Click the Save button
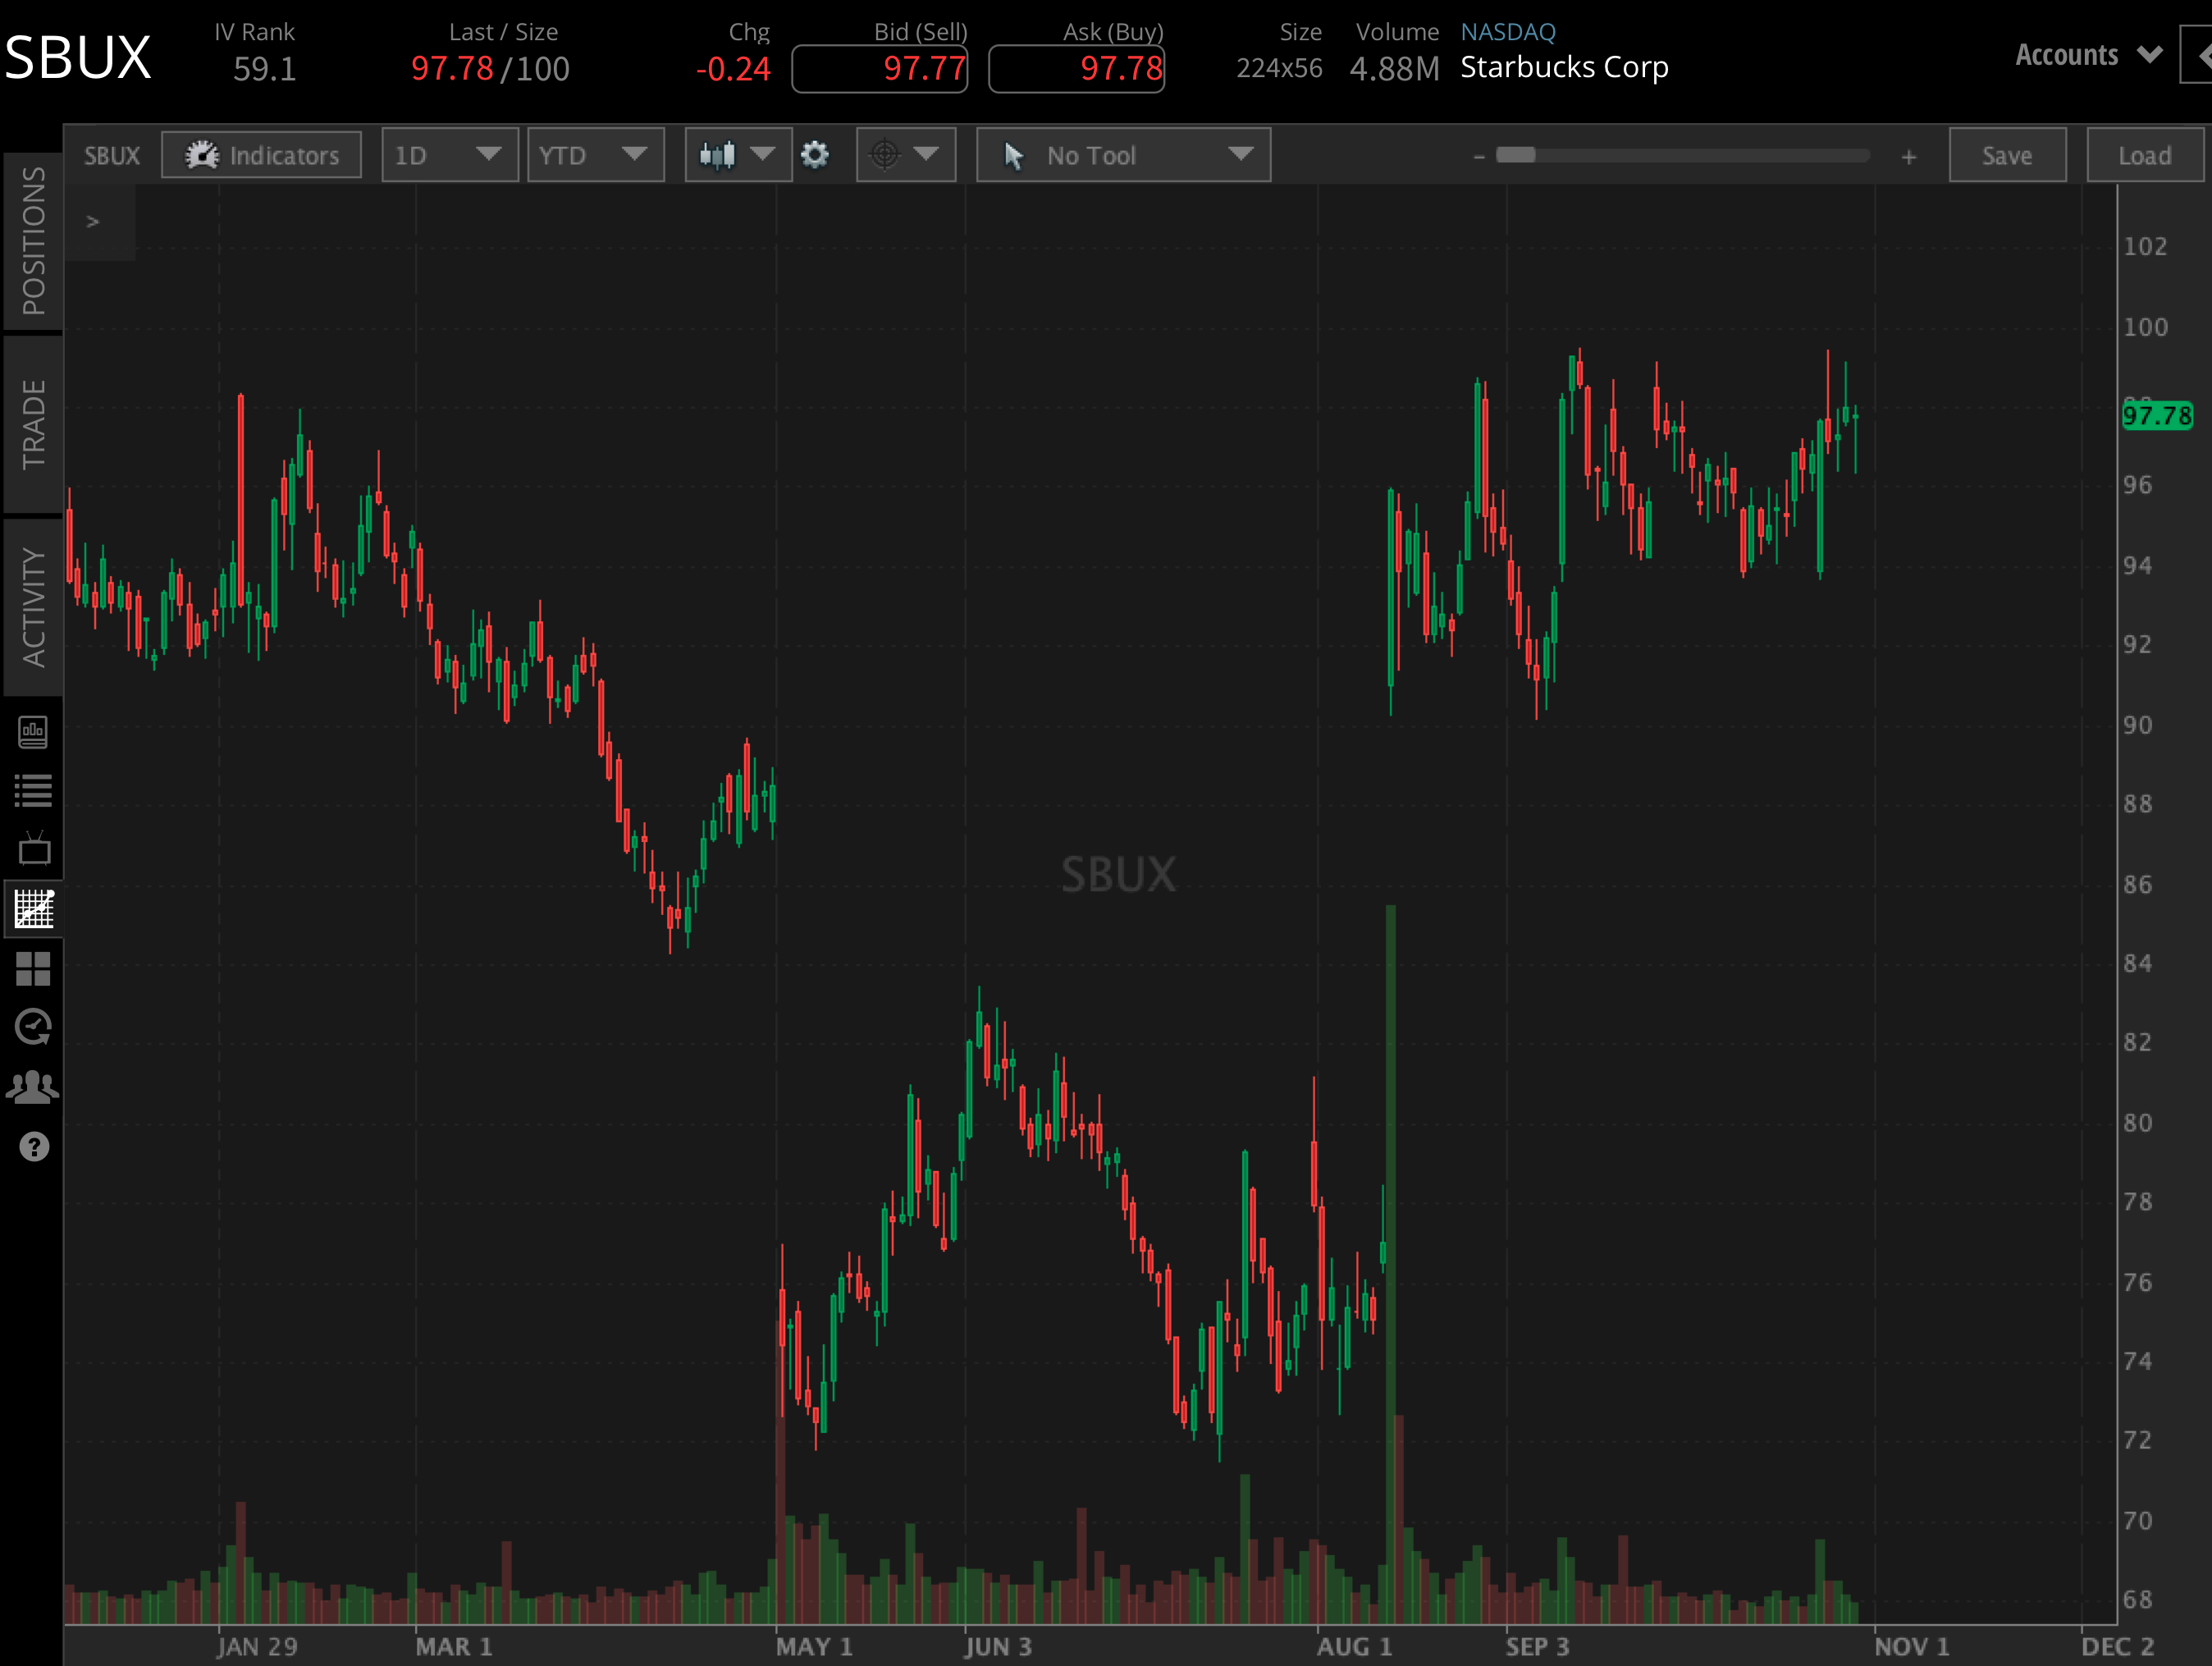Screen dimensions: 2212x1666 click(2007, 155)
